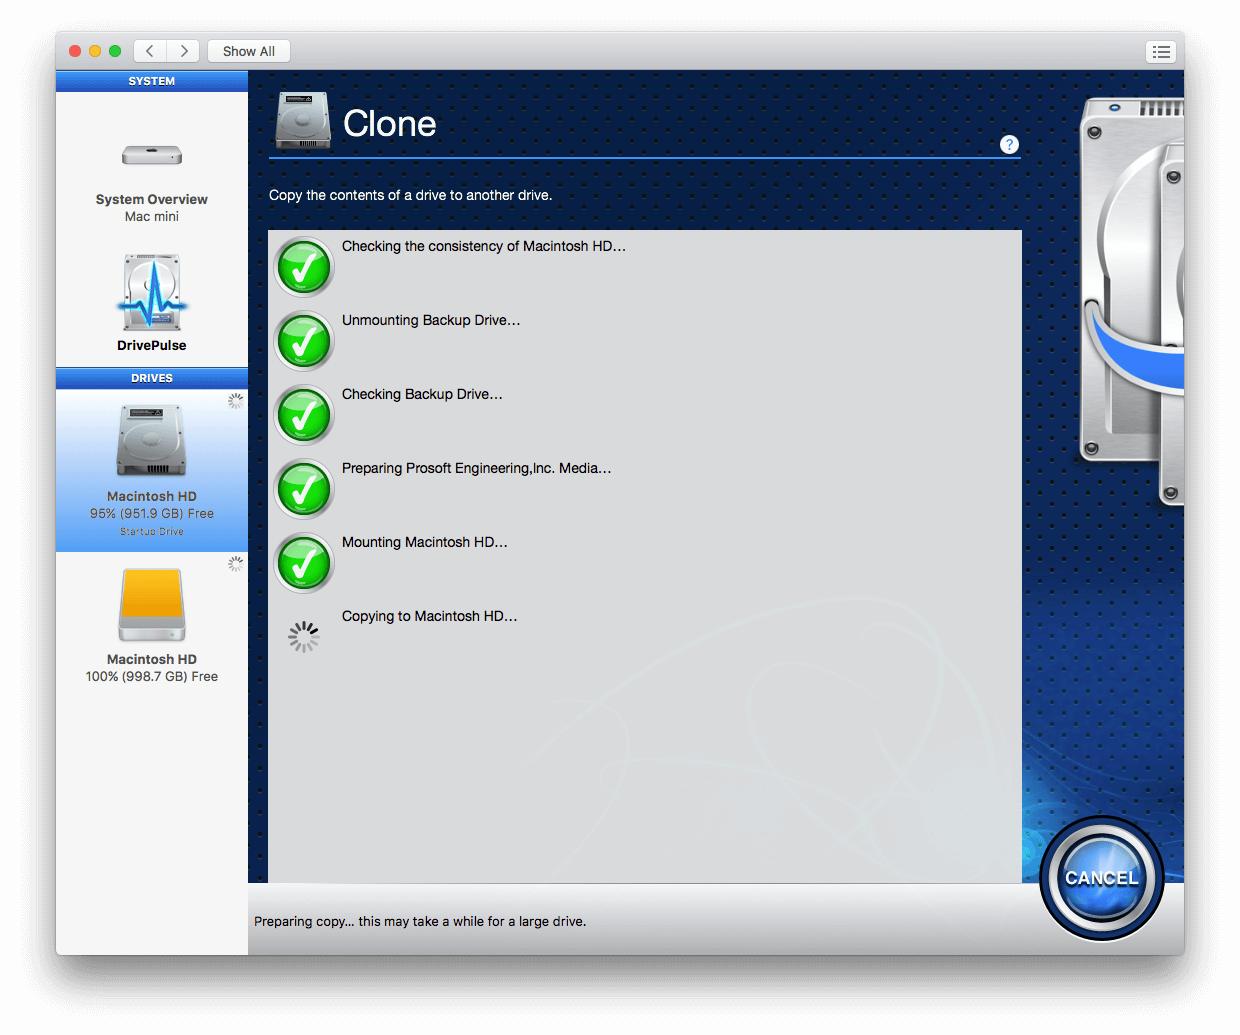Click the checkmark for Checking Backup Drive
This screenshot has height=1035, width=1240.
coord(303,415)
